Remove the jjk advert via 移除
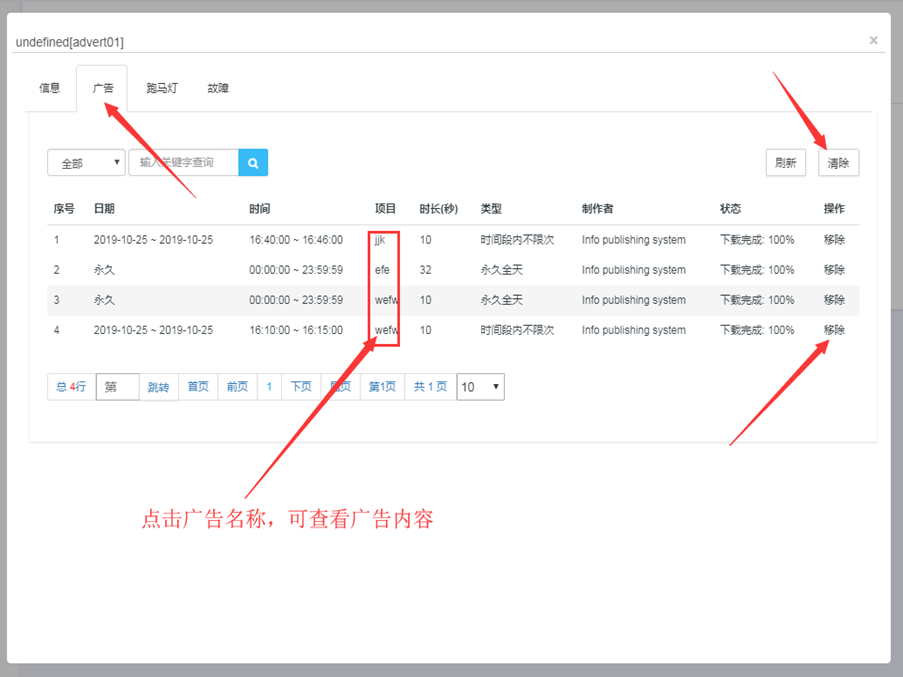Screen dimensions: 903x677 click(x=834, y=240)
